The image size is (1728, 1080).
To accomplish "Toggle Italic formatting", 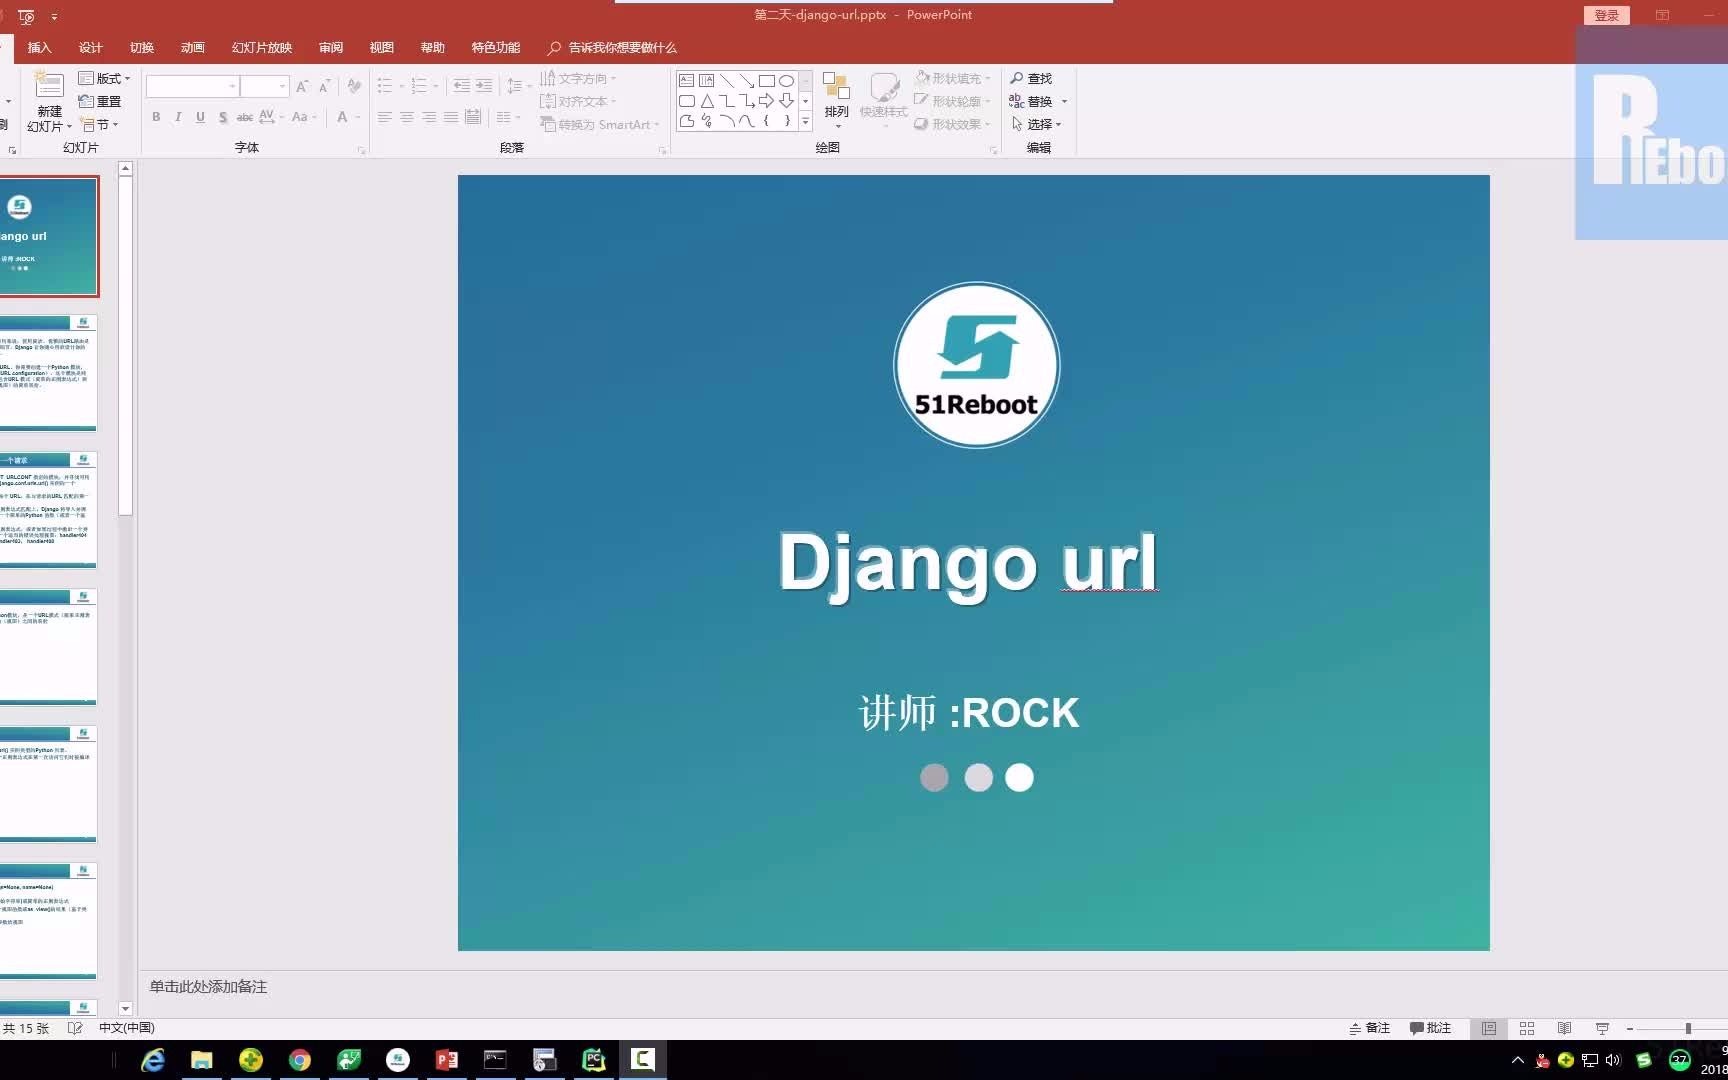I will 178,117.
